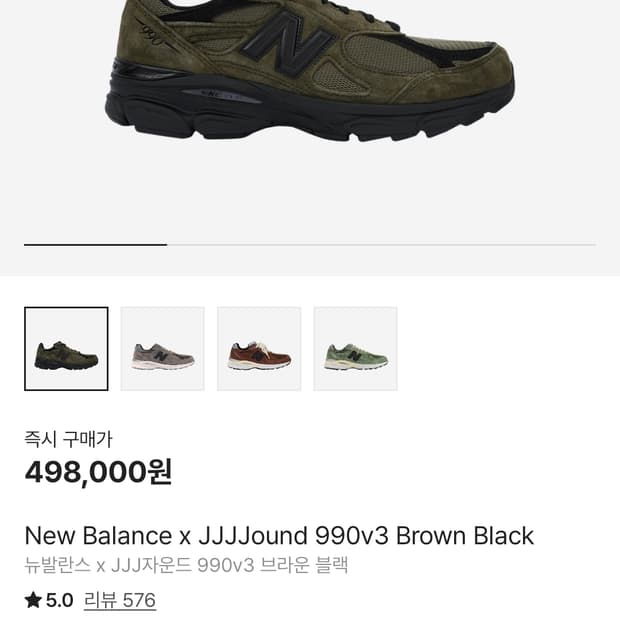Click the star rating icon
This screenshot has width=620, height=620.
33,600
